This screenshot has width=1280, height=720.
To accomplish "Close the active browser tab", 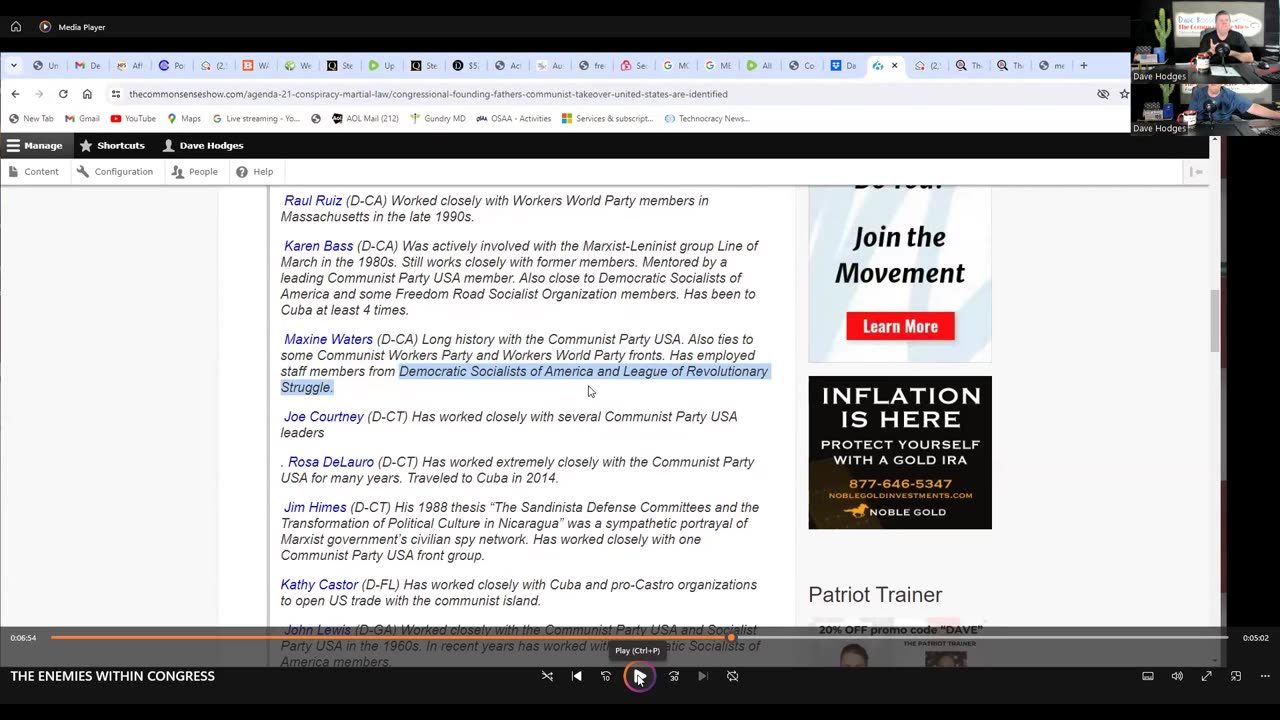I will 894,66.
